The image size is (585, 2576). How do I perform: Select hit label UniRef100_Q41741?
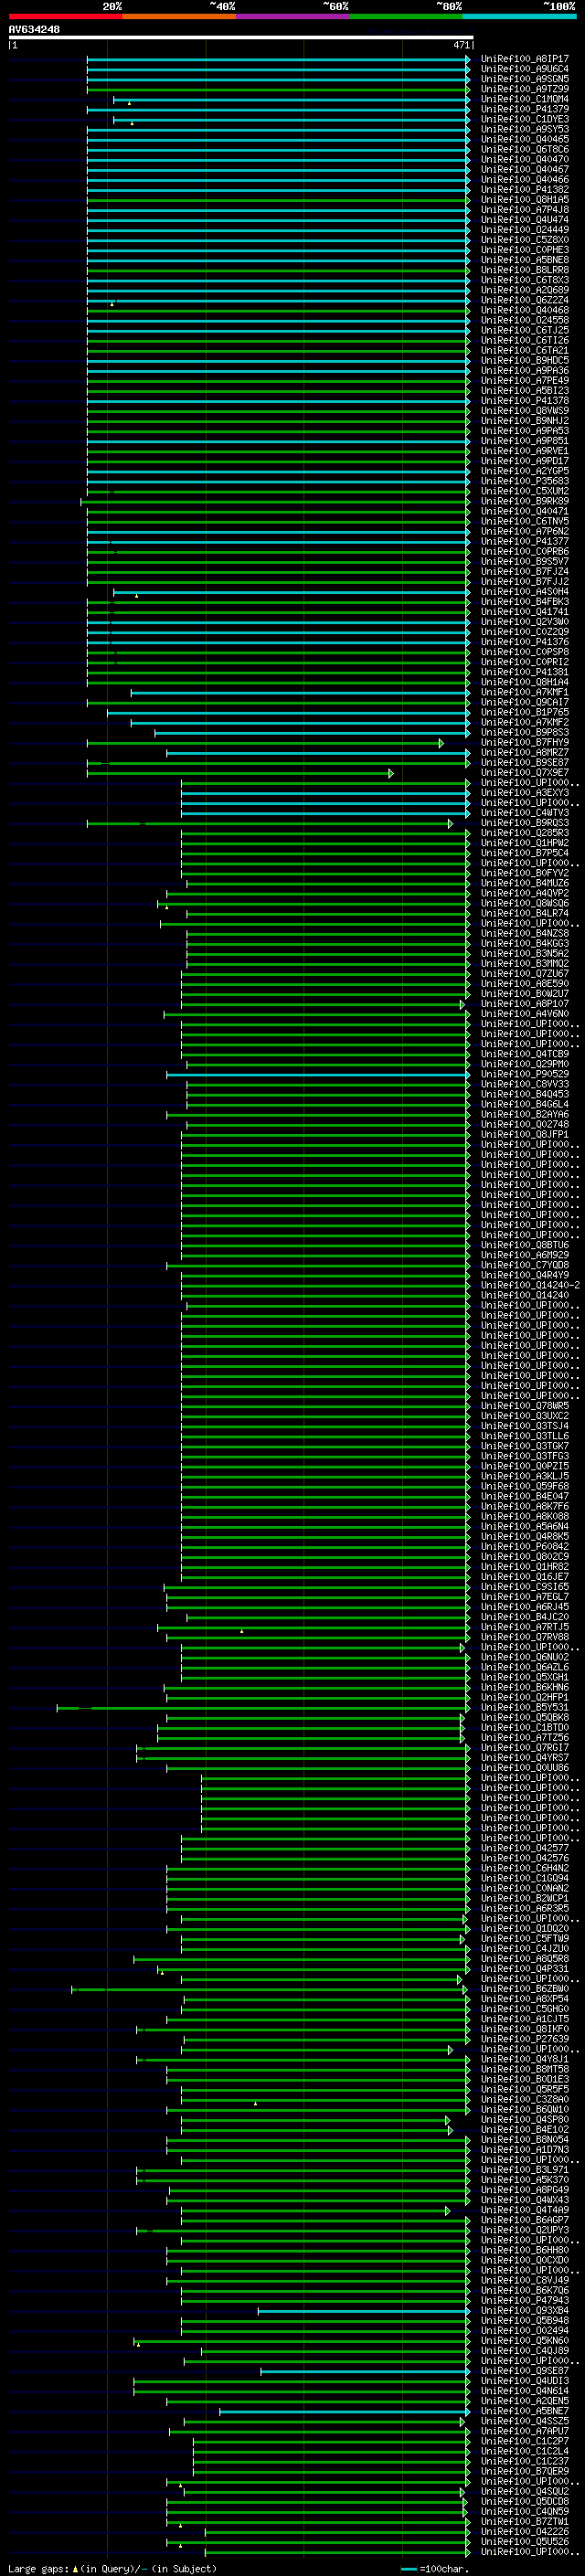tap(525, 612)
